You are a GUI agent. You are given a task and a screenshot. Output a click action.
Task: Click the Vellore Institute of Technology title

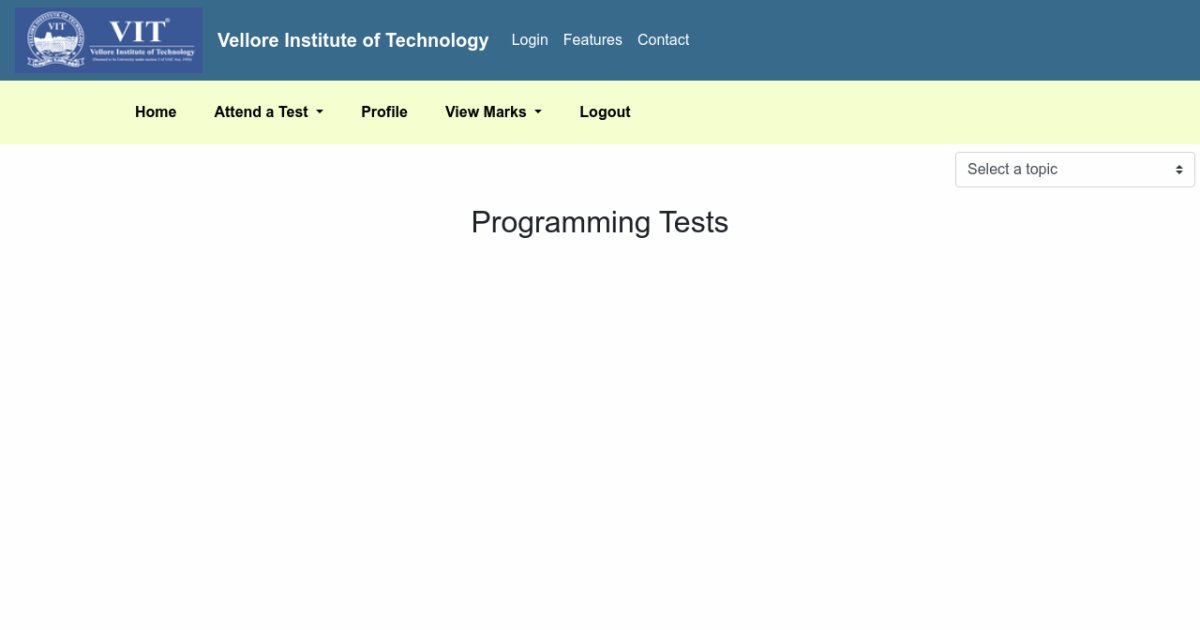pos(353,40)
